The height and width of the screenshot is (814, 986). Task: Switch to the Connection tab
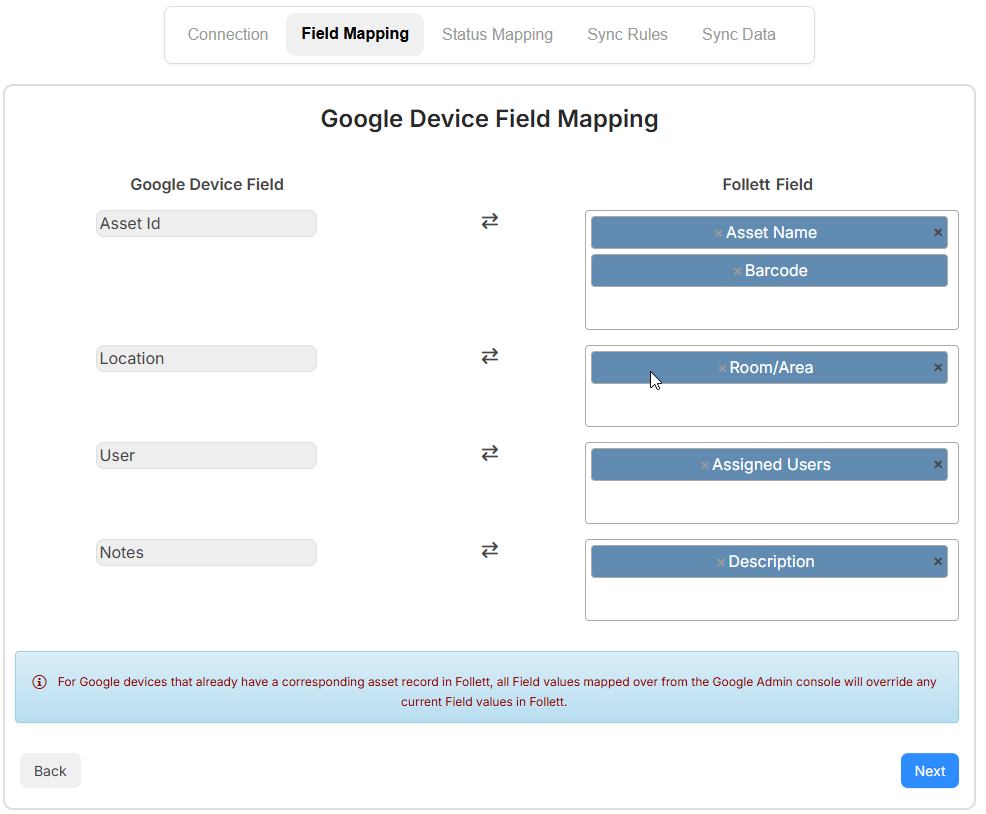point(227,34)
